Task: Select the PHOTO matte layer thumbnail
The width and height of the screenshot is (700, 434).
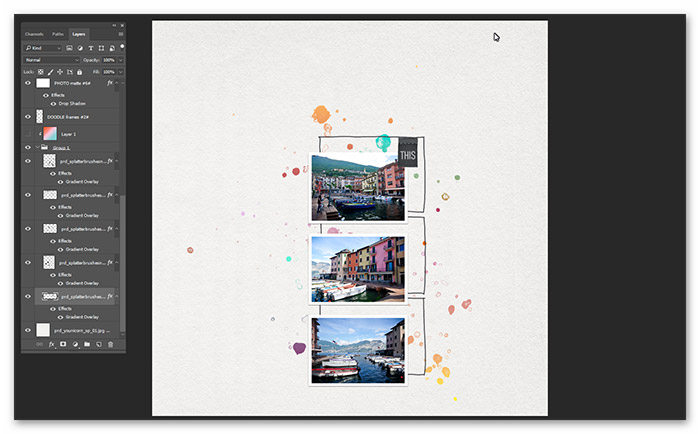Action: point(43,83)
